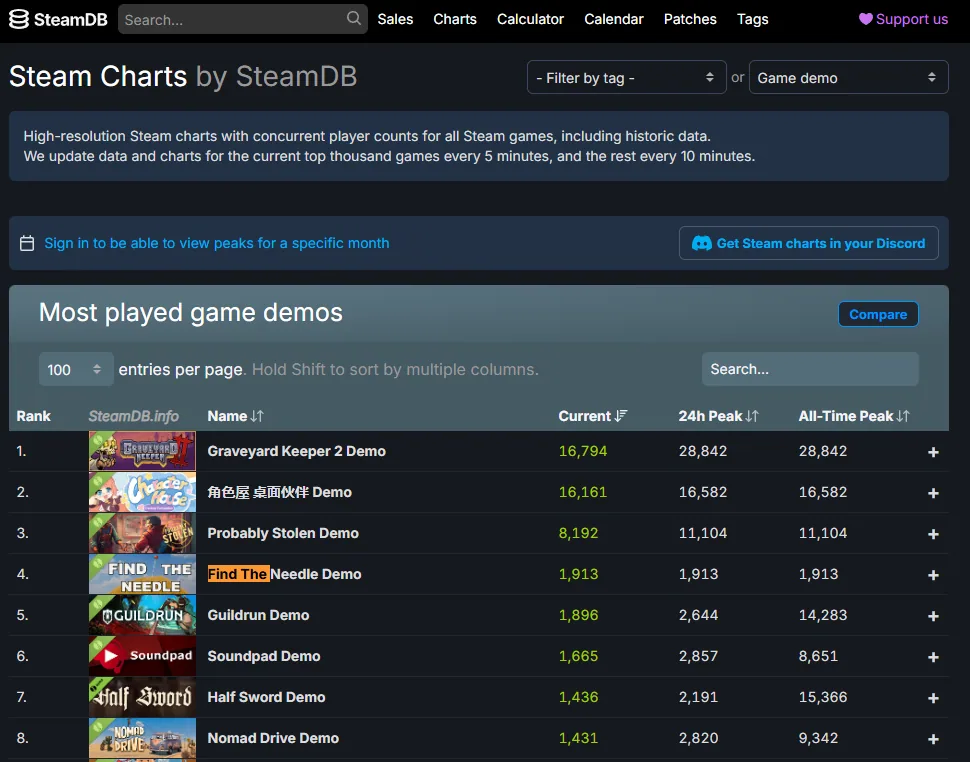Expand Guildrun Demo plus icon
970x762 pixels.
click(934, 616)
